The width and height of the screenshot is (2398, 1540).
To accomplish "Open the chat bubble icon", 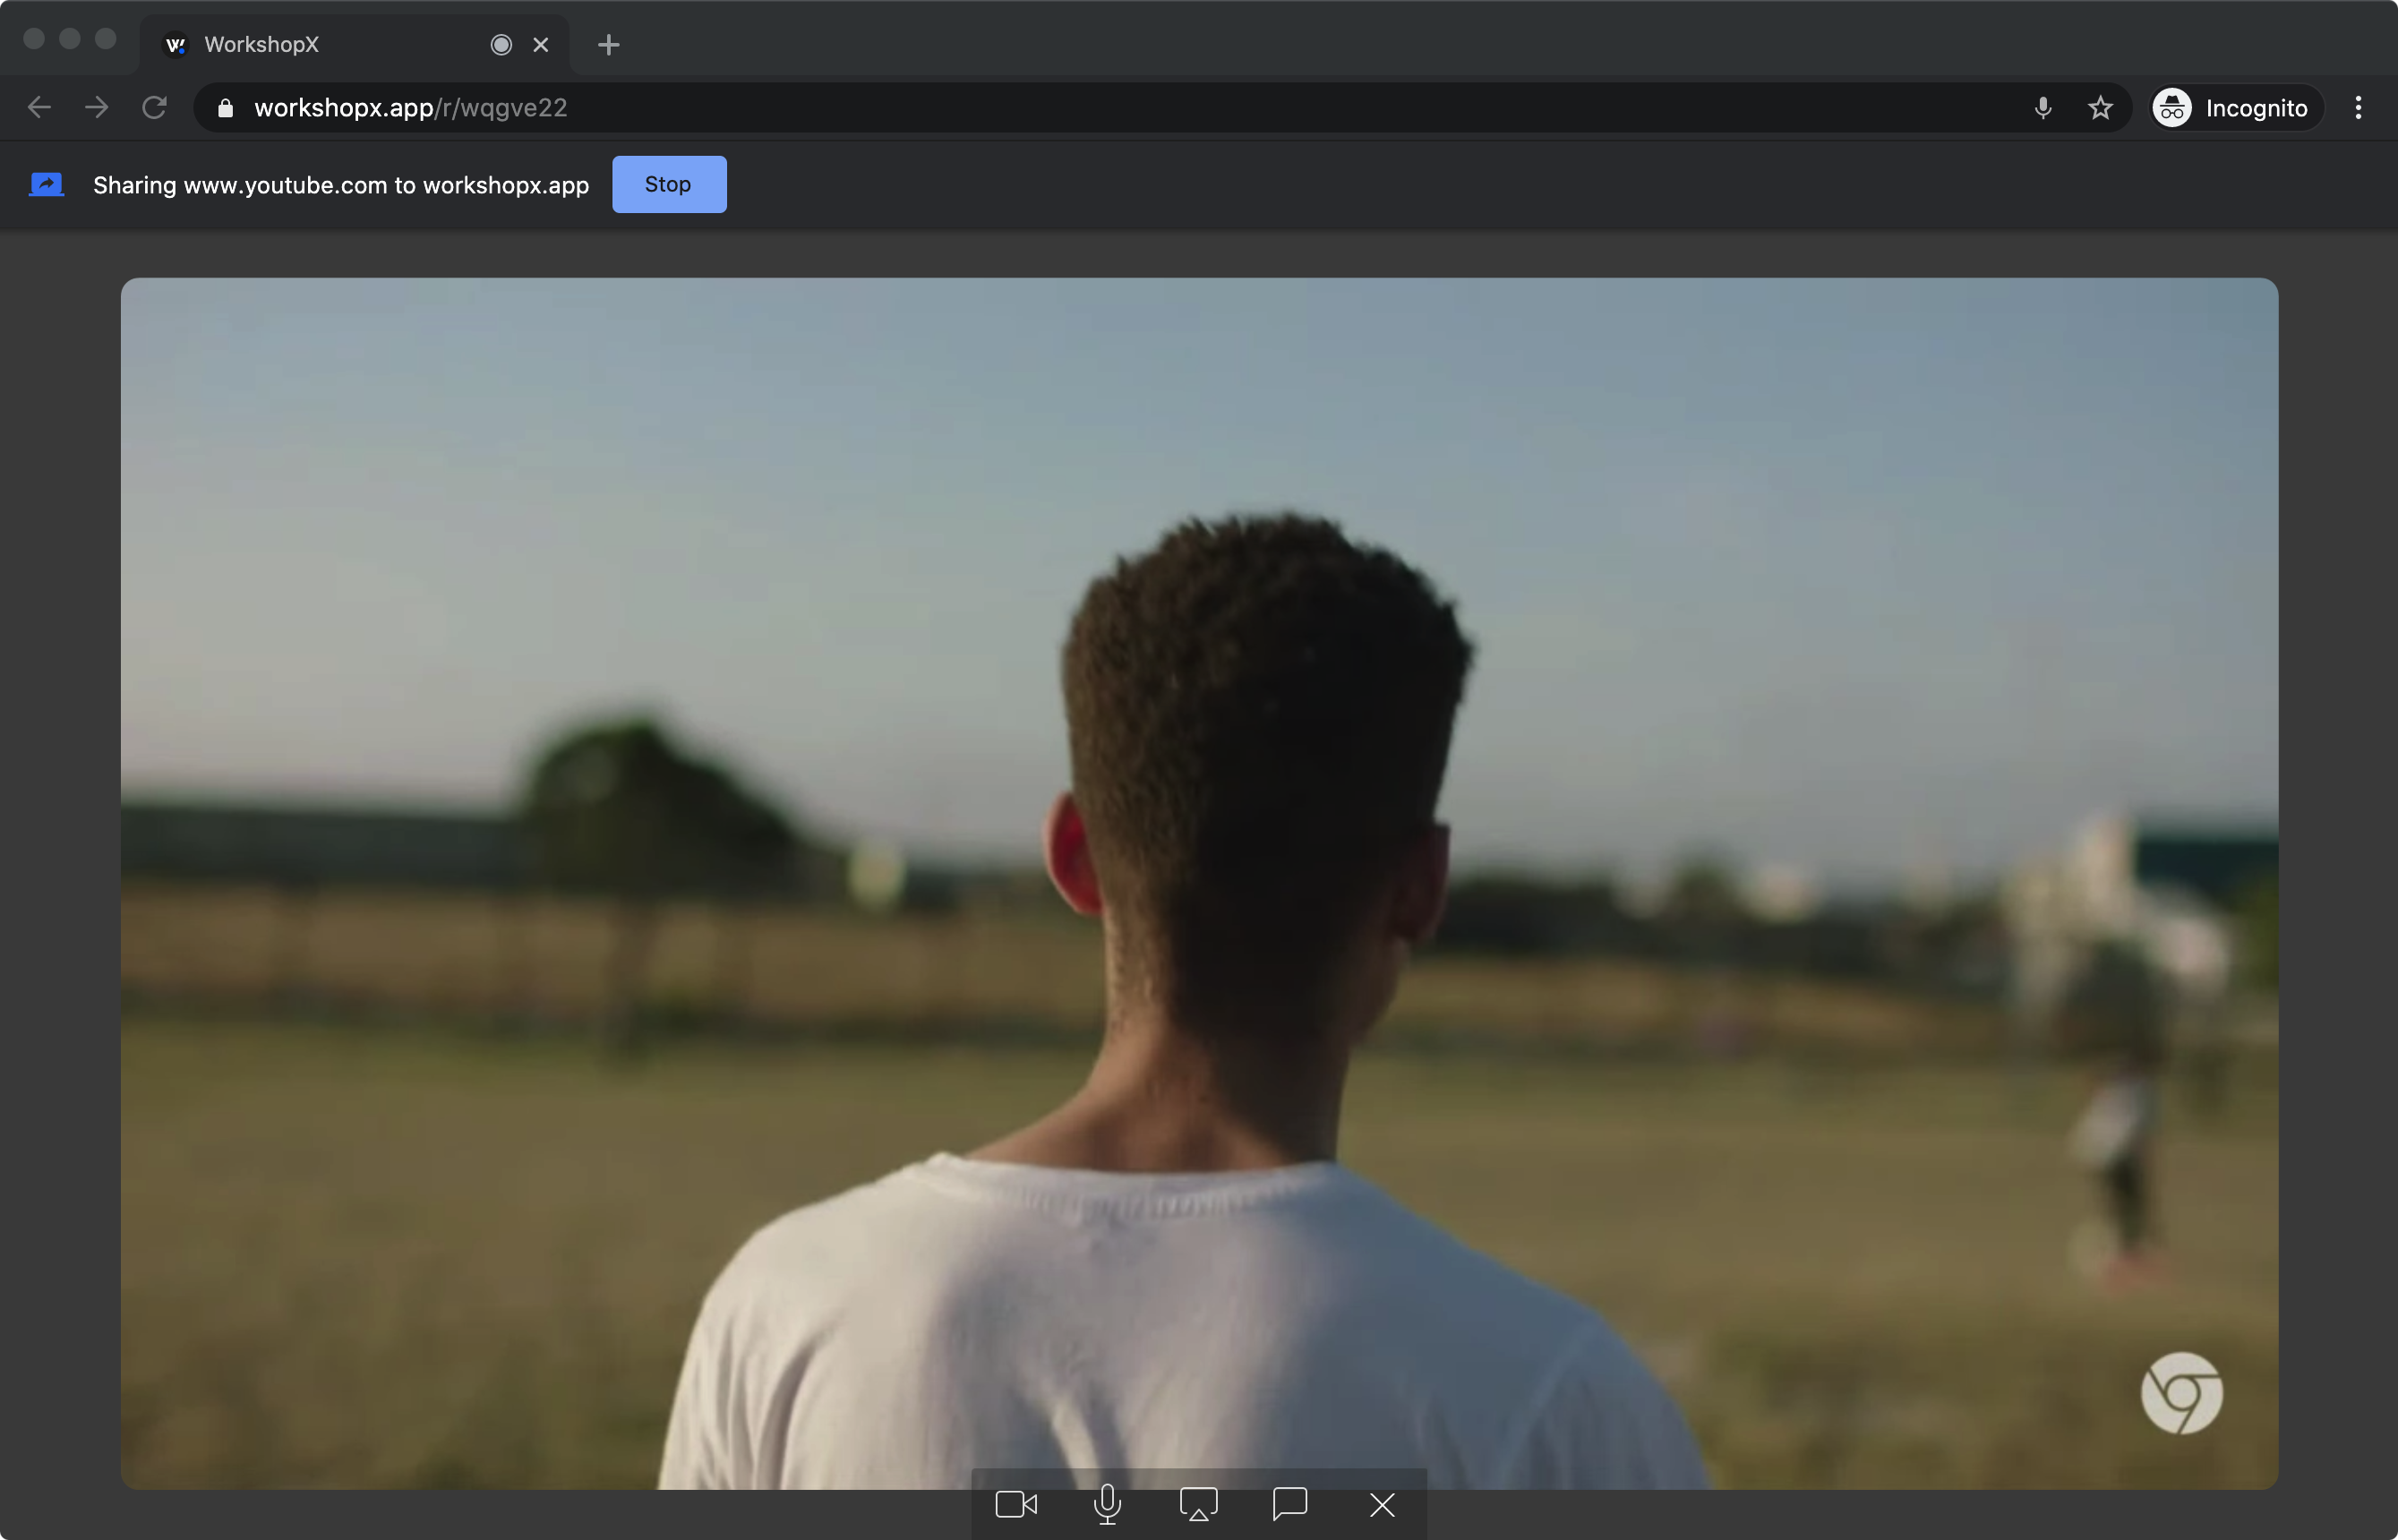I will pos(1290,1504).
